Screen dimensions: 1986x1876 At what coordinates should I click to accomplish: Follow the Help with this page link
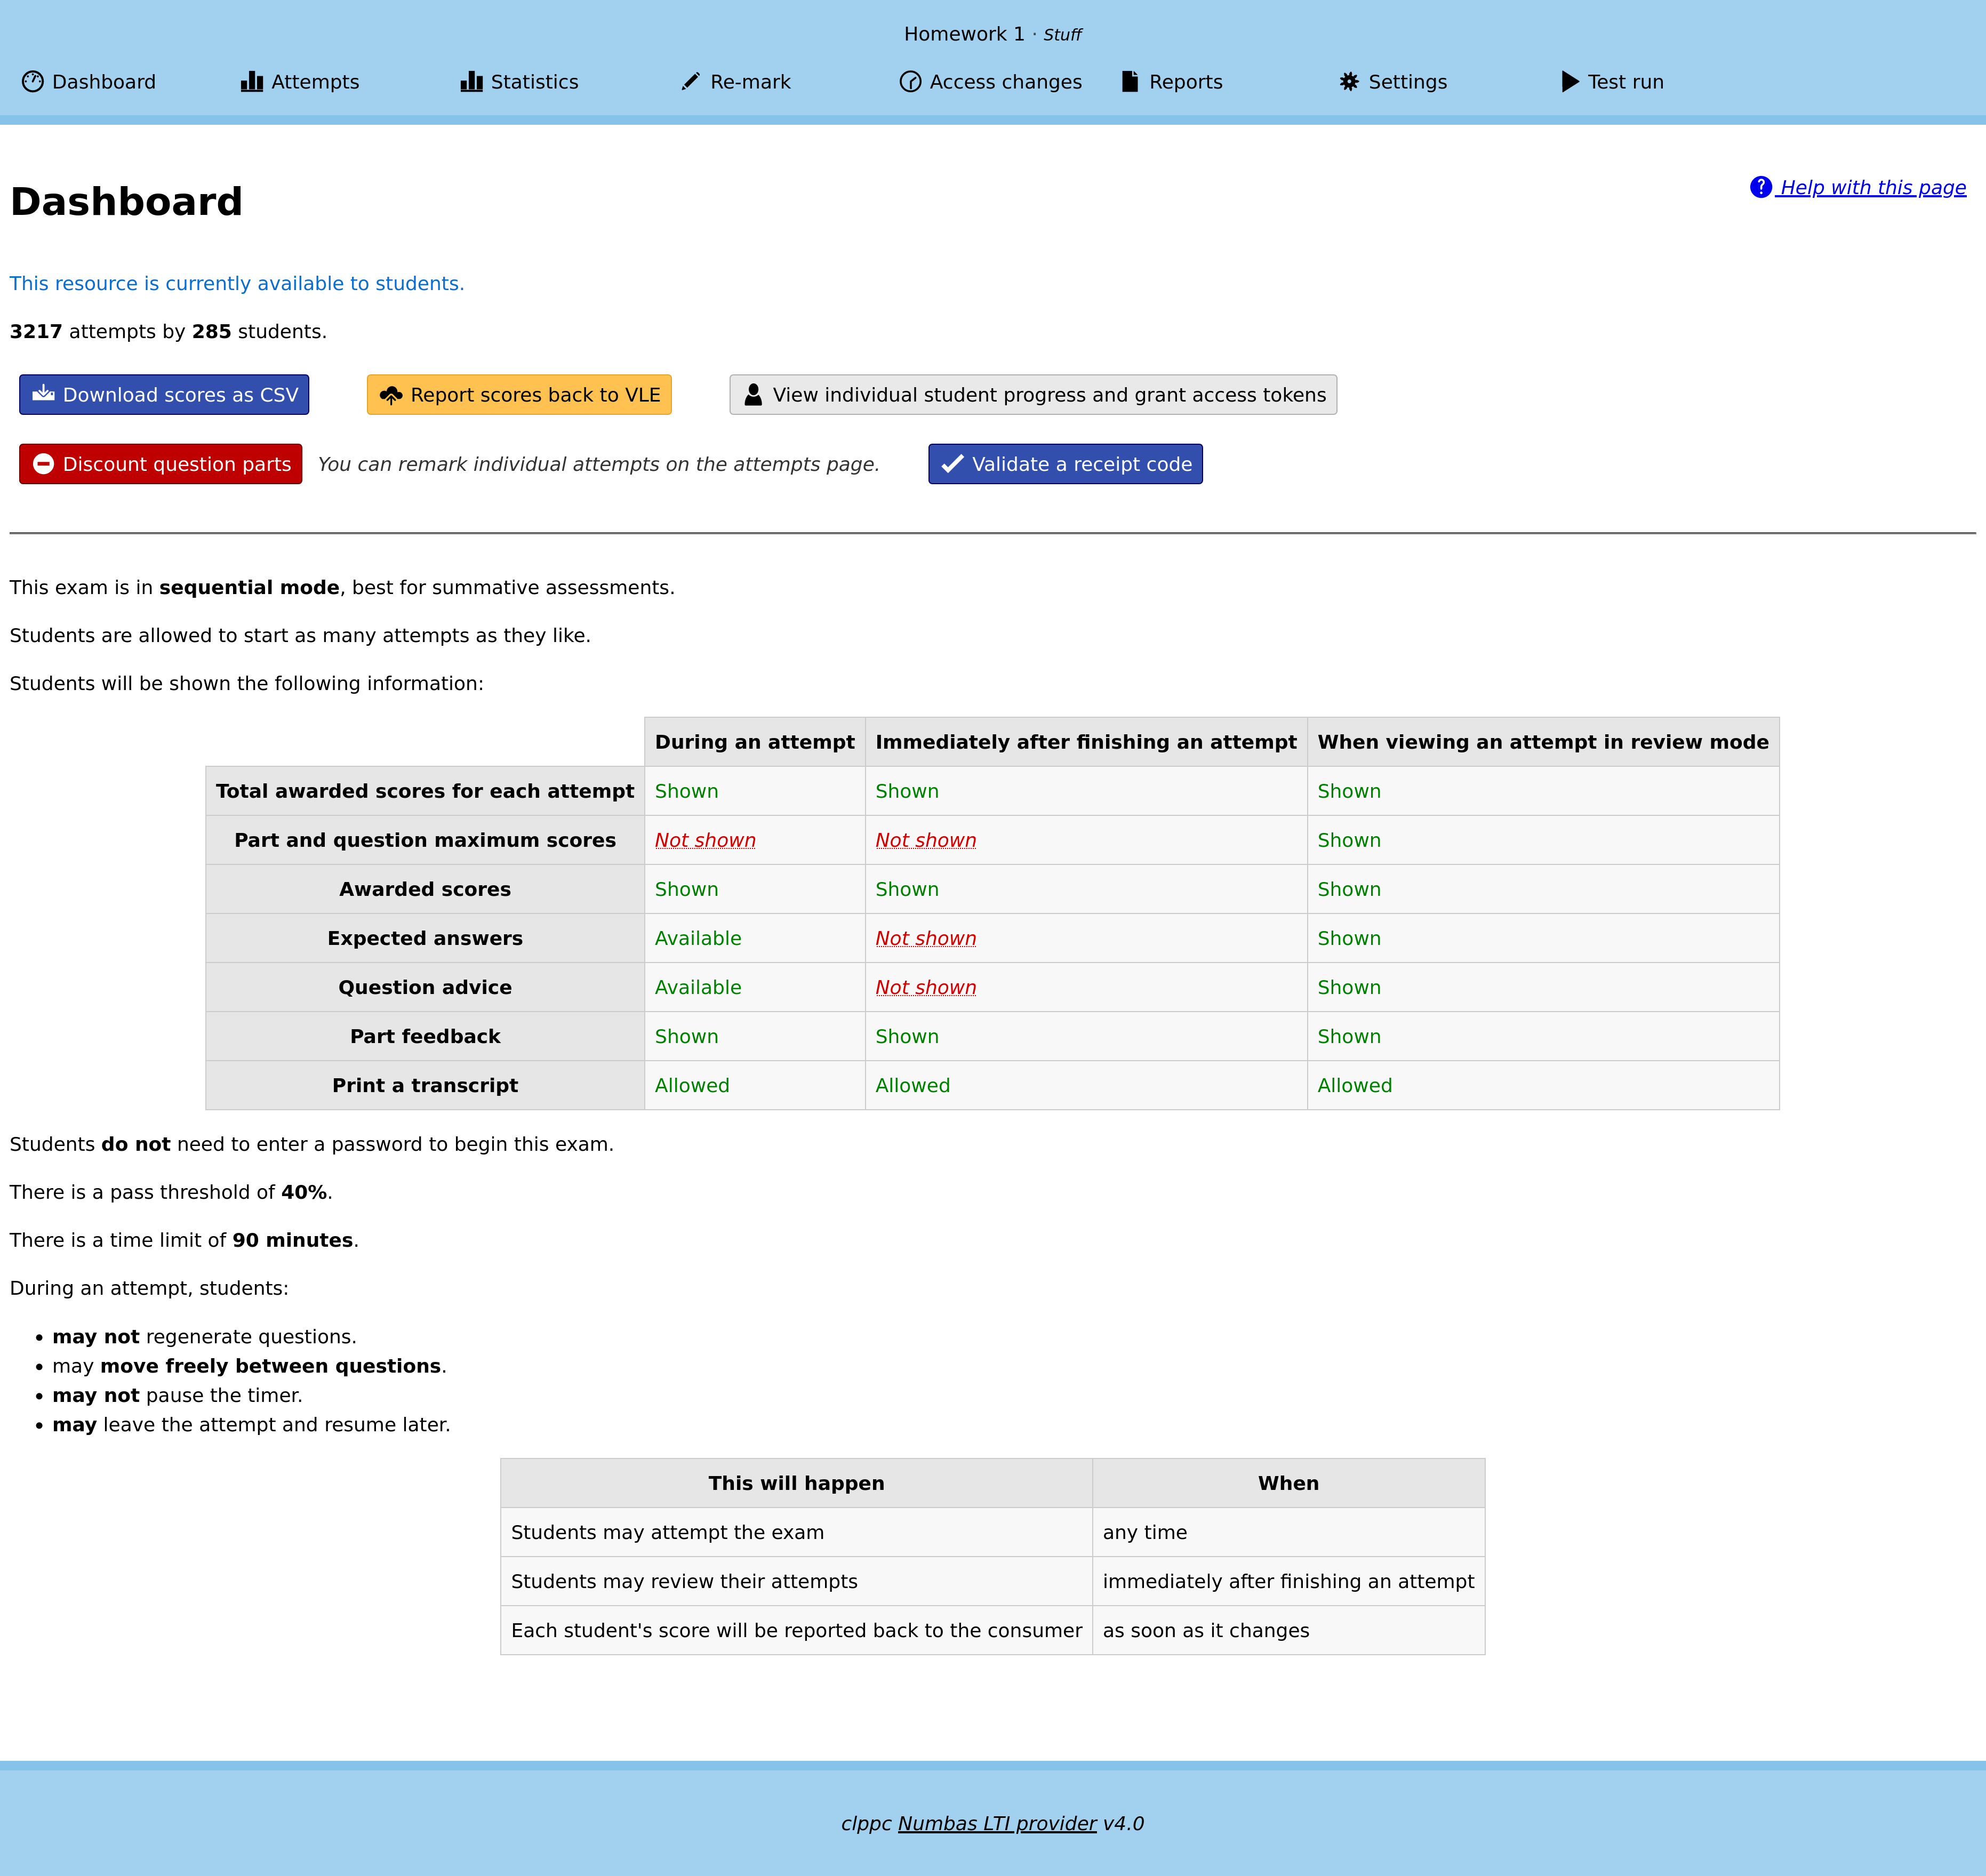[1872, 186]
